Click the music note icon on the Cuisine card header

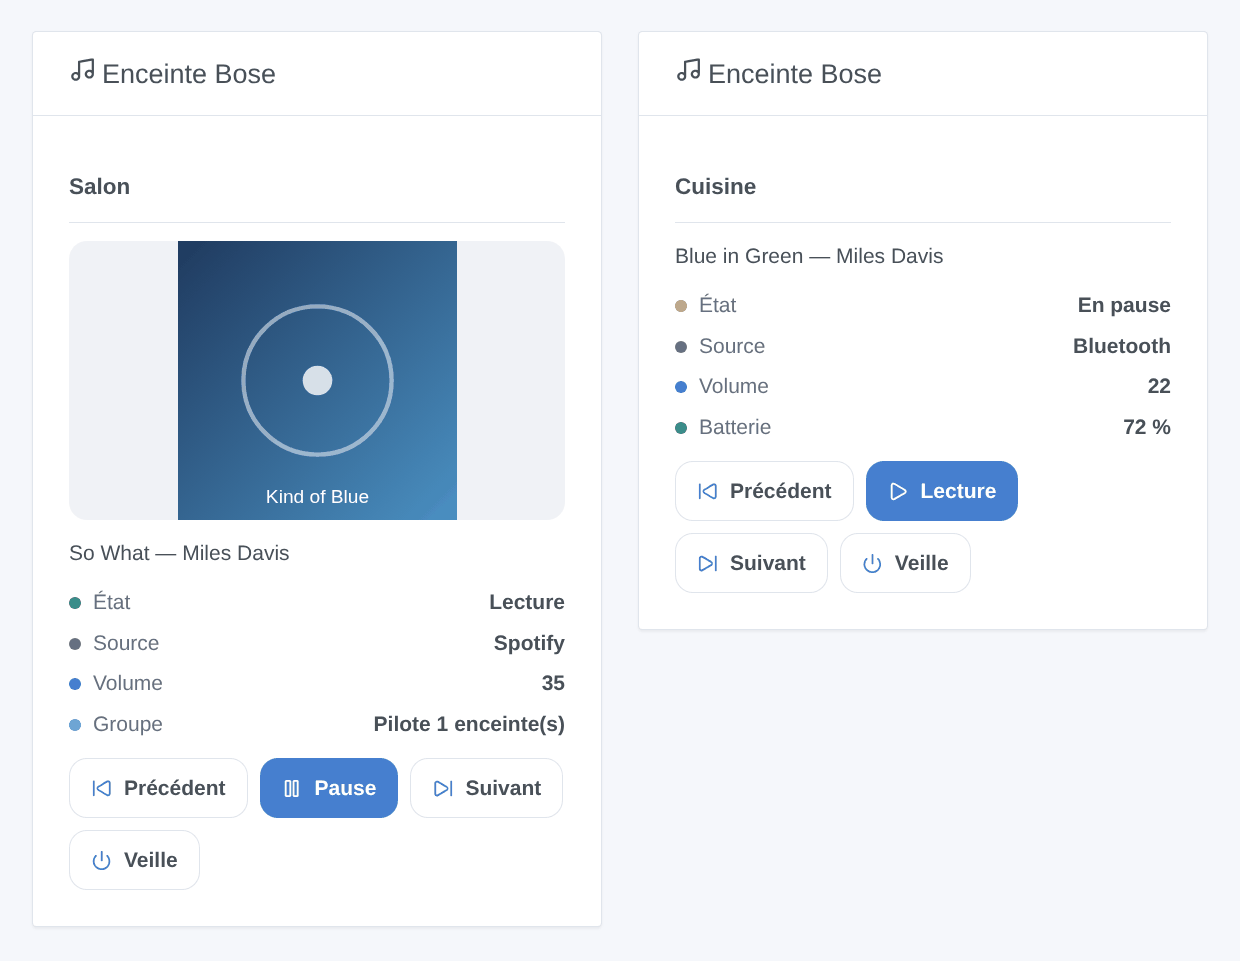point(688,70)
